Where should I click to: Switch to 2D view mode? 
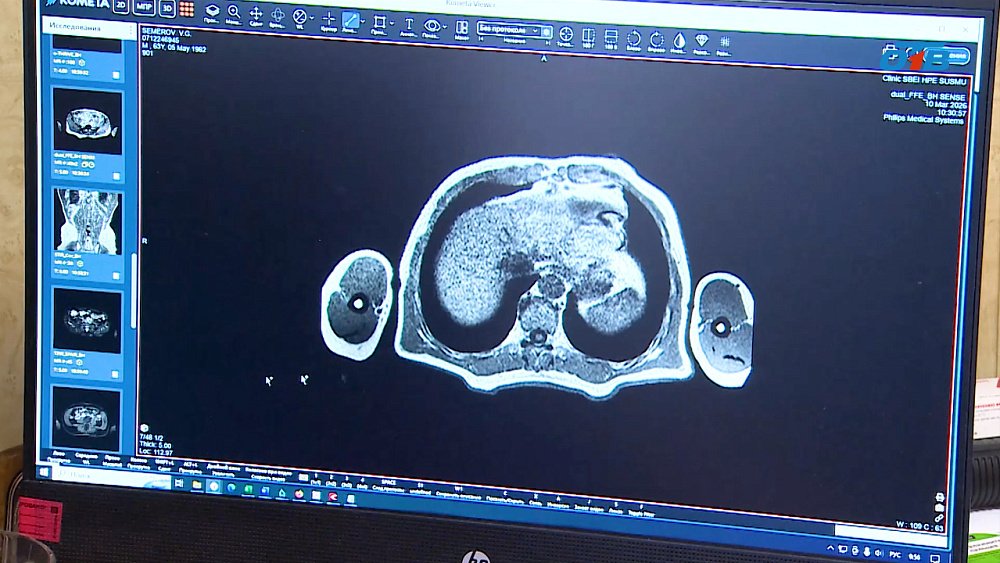121,6
